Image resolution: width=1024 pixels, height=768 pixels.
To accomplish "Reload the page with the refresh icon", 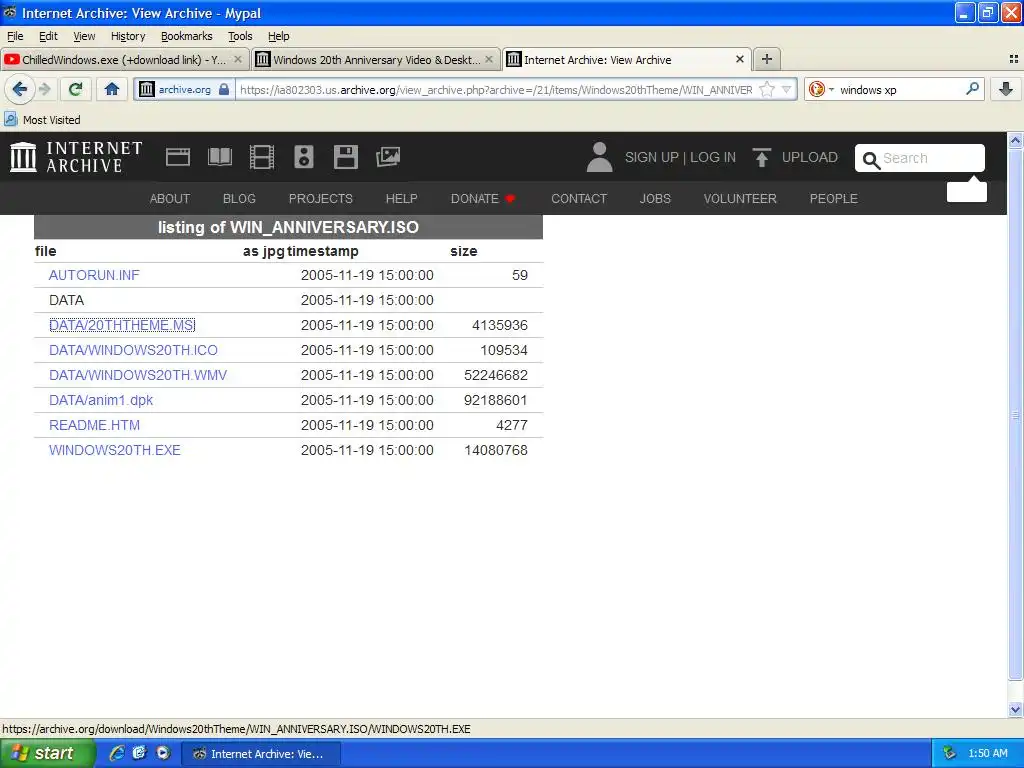I will (76, 89).
